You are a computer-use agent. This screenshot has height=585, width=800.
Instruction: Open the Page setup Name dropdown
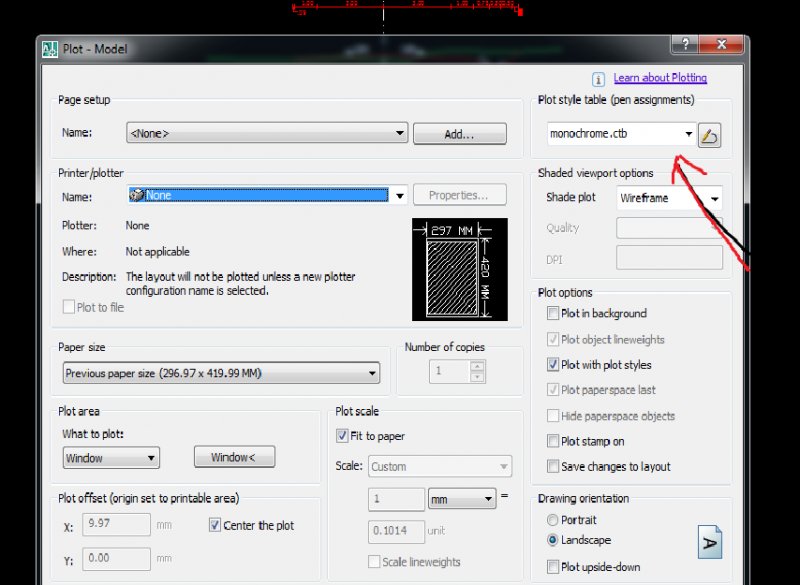267,133
